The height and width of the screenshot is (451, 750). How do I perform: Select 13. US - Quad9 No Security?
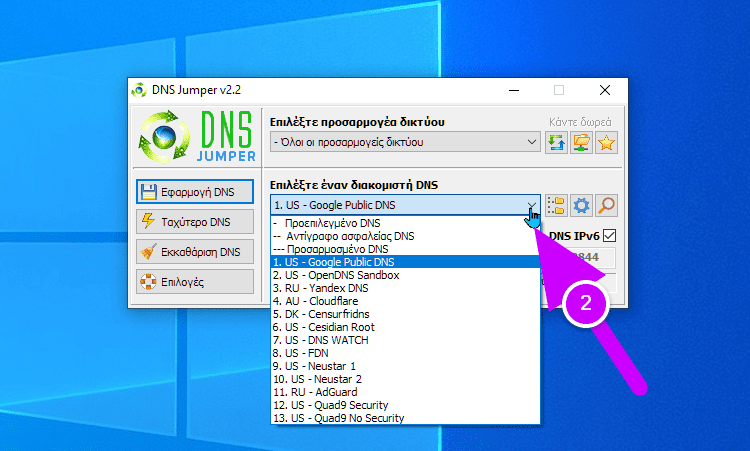405,418
